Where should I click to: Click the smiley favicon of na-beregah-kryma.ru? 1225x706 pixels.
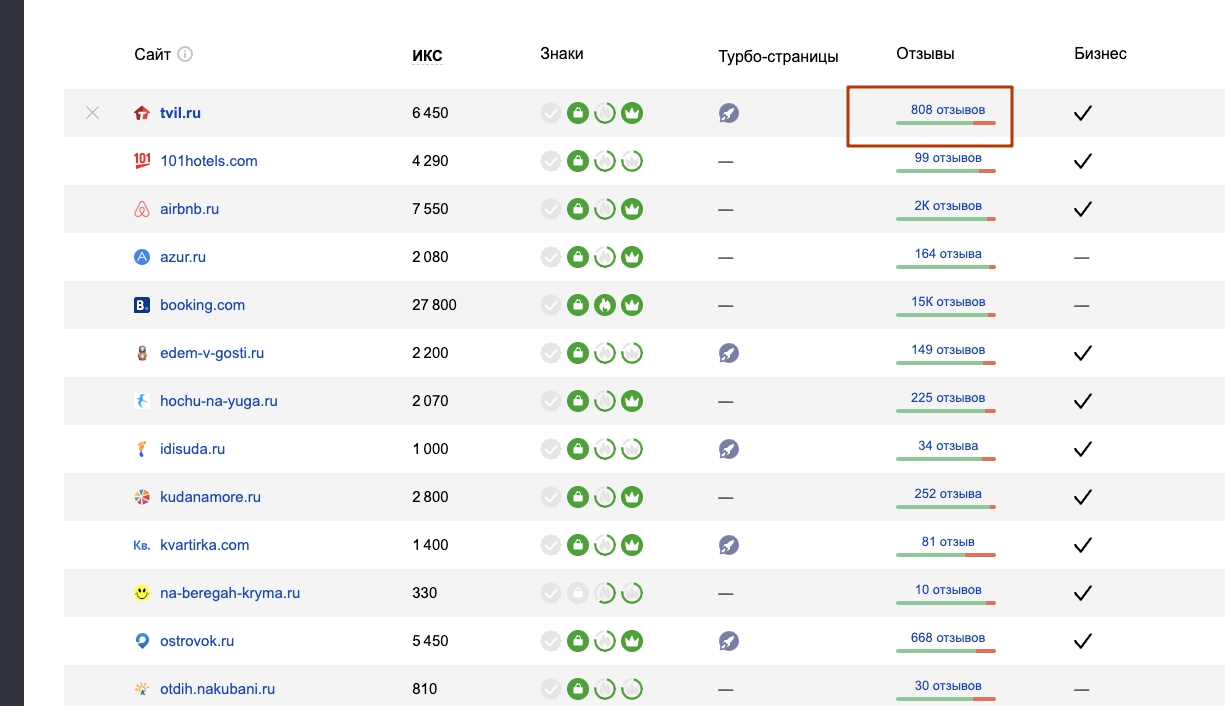coord(142,593)
